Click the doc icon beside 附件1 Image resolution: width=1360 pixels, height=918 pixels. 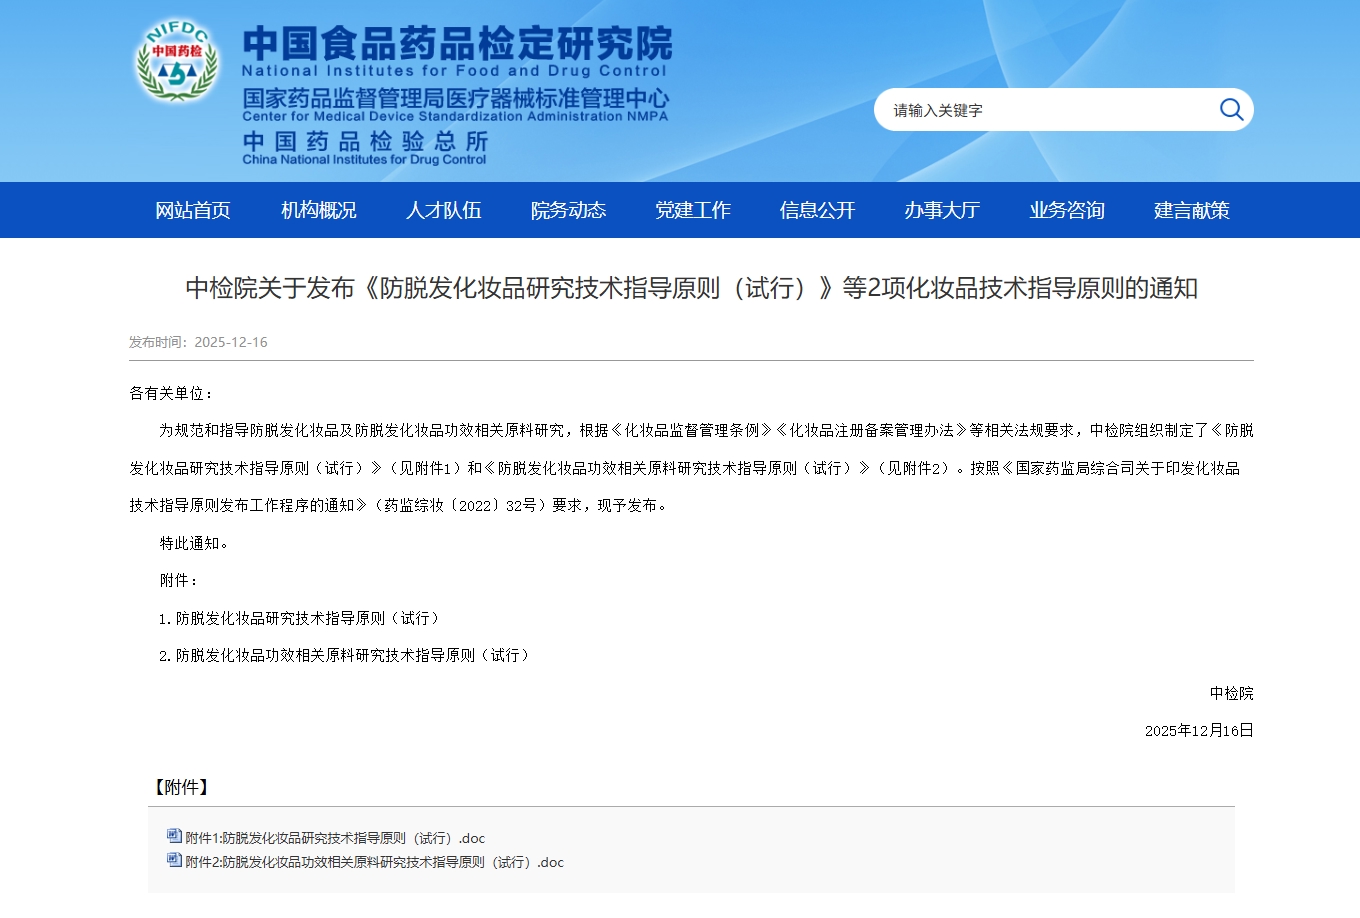(174, 837)
